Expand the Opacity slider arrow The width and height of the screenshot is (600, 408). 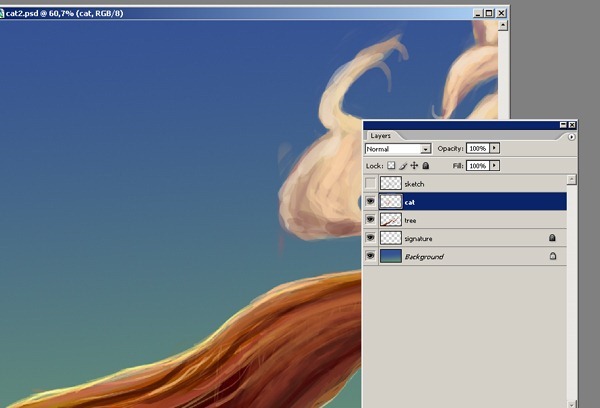(x=494, y=148)
